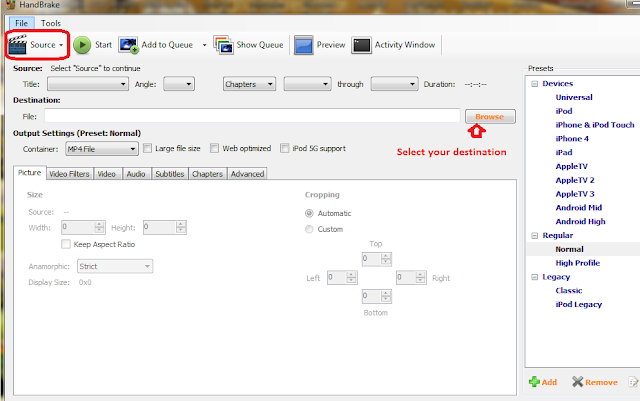Select the Android High preset
Viewport: 640px width, 401px height.
(580, 222)
